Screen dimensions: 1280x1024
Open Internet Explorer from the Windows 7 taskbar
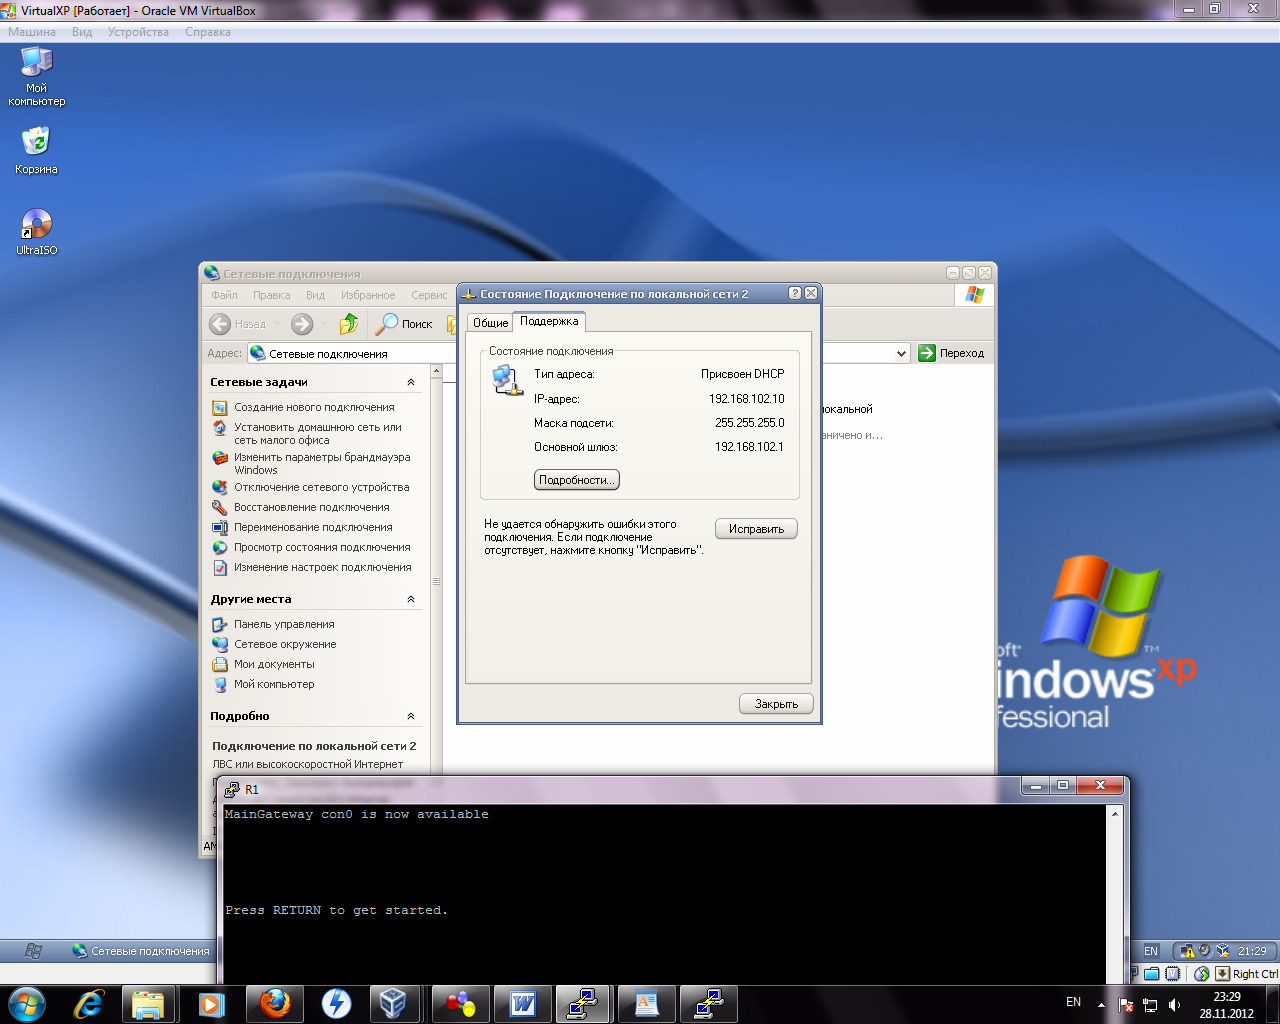[x=89, y=1003]
